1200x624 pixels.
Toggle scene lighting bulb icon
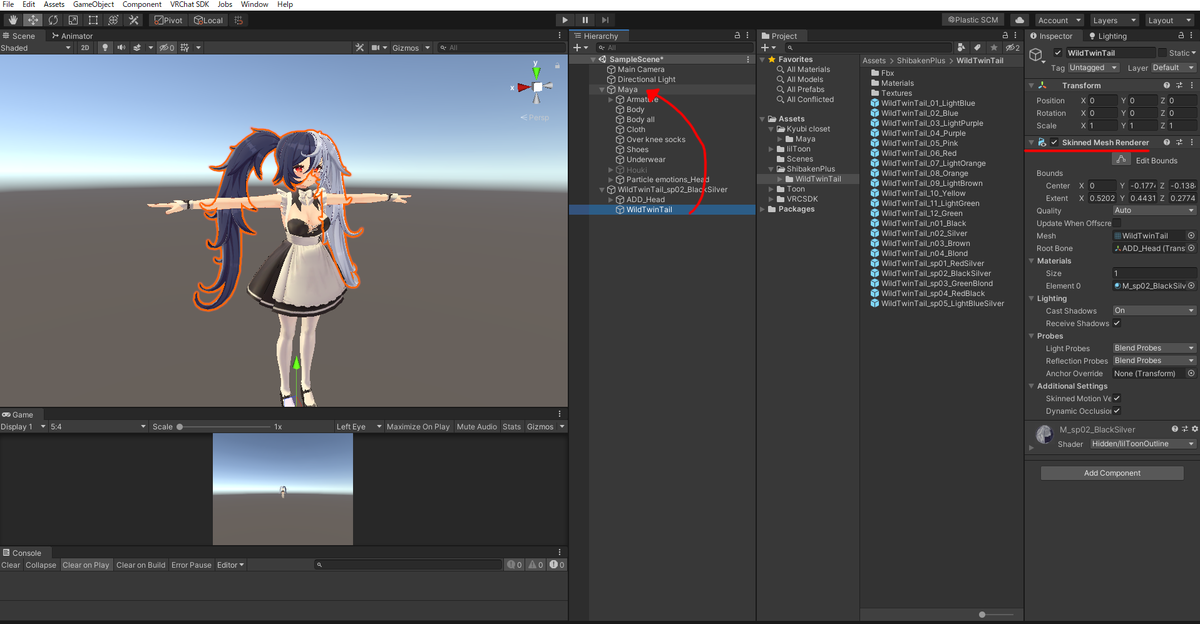point(103,48)
